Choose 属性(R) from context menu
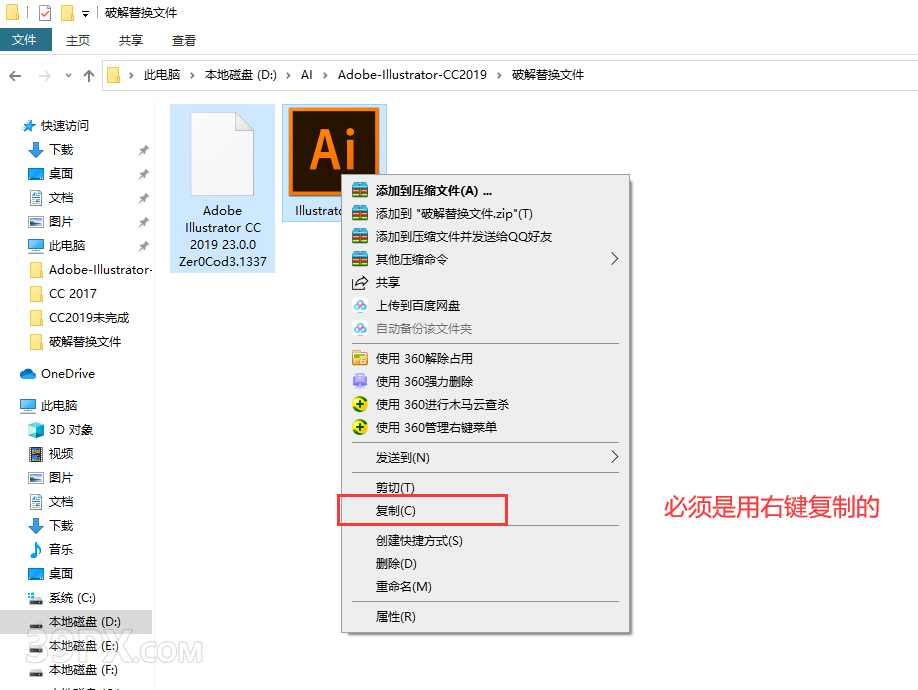The height and width of the screenshot is (690, 918). click(485, 617)
